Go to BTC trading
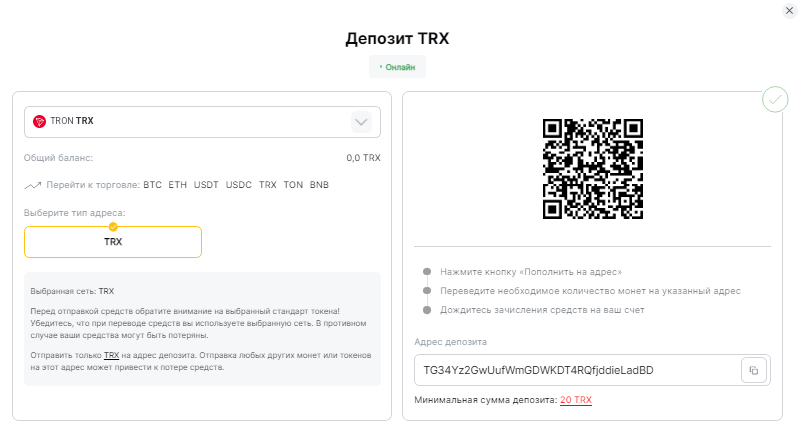The height and width of the screenshot is (436, 799). click(x=152, y=185)
